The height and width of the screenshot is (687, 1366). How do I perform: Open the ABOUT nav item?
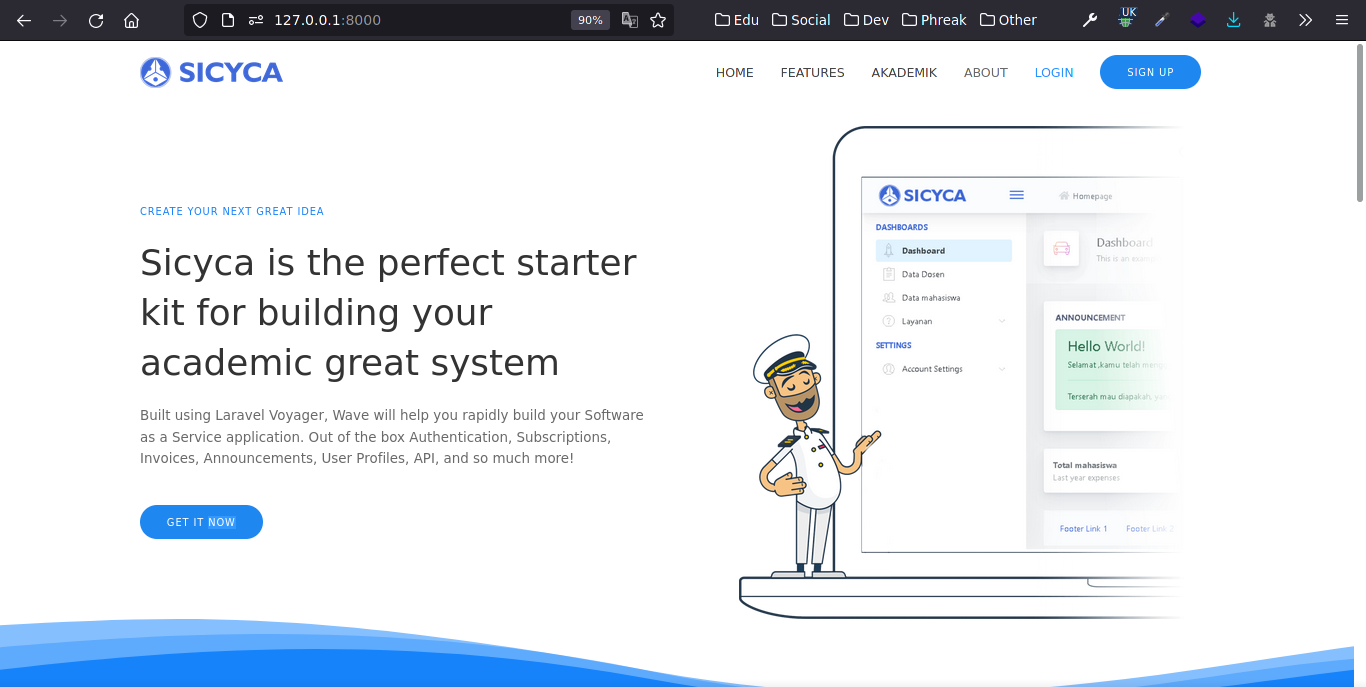[x=986, y=72]
